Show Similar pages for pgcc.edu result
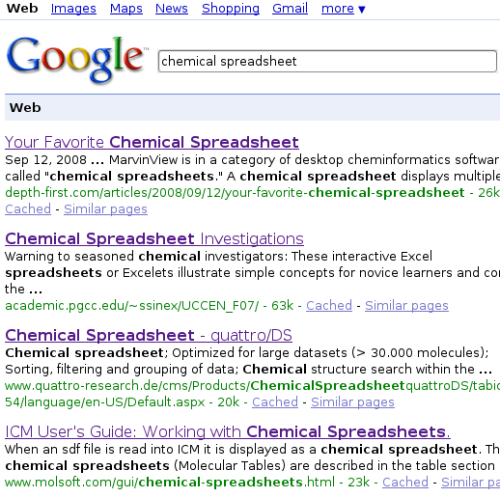Image resolution: width=500 pixels, height=498 pixels. 407,306
